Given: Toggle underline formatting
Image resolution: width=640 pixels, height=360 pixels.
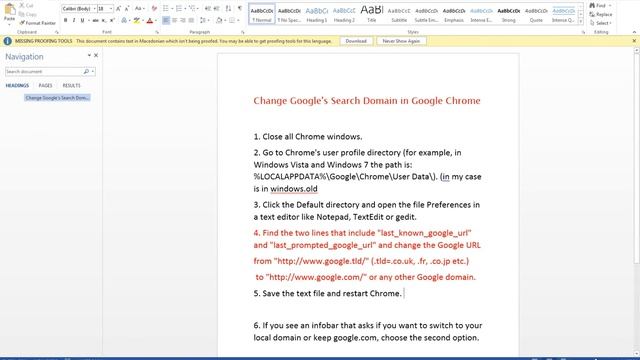Looking at the screenshot, I should [x=82, y=20].
